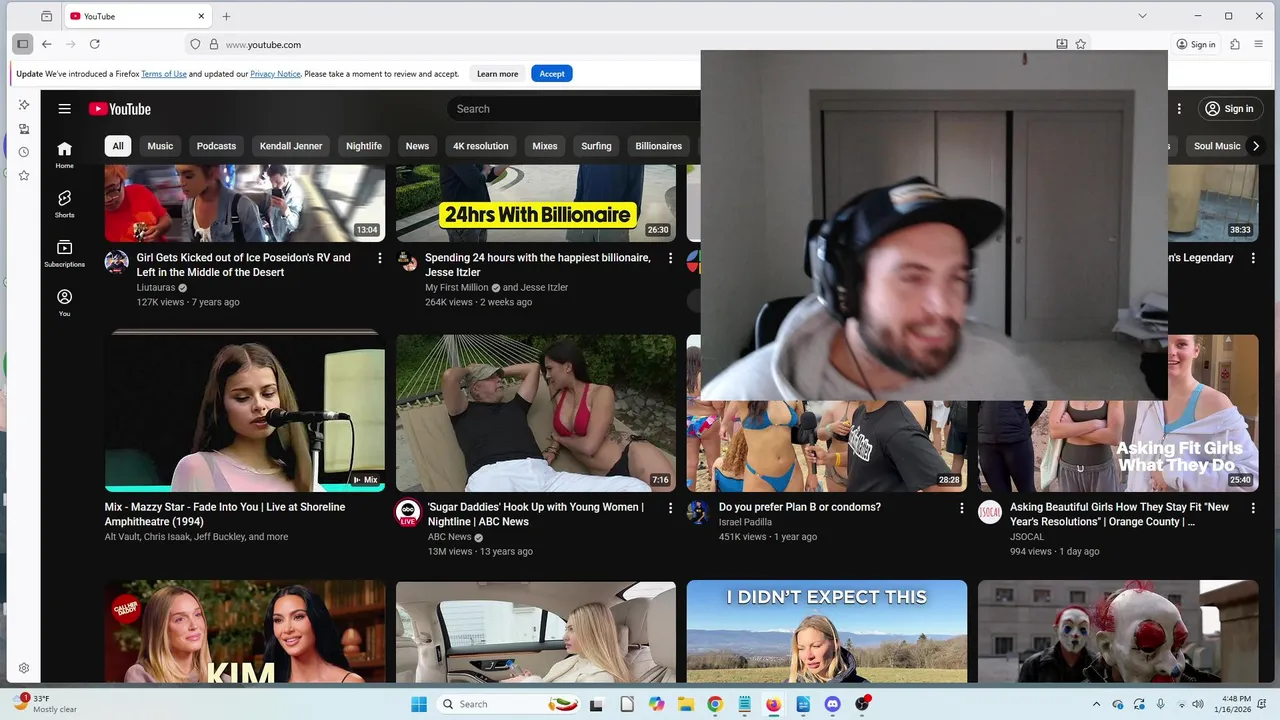Viewport: 1280px width, 720px height.
Task: Open Discord from the taskbar
Action: click(832, 704)
